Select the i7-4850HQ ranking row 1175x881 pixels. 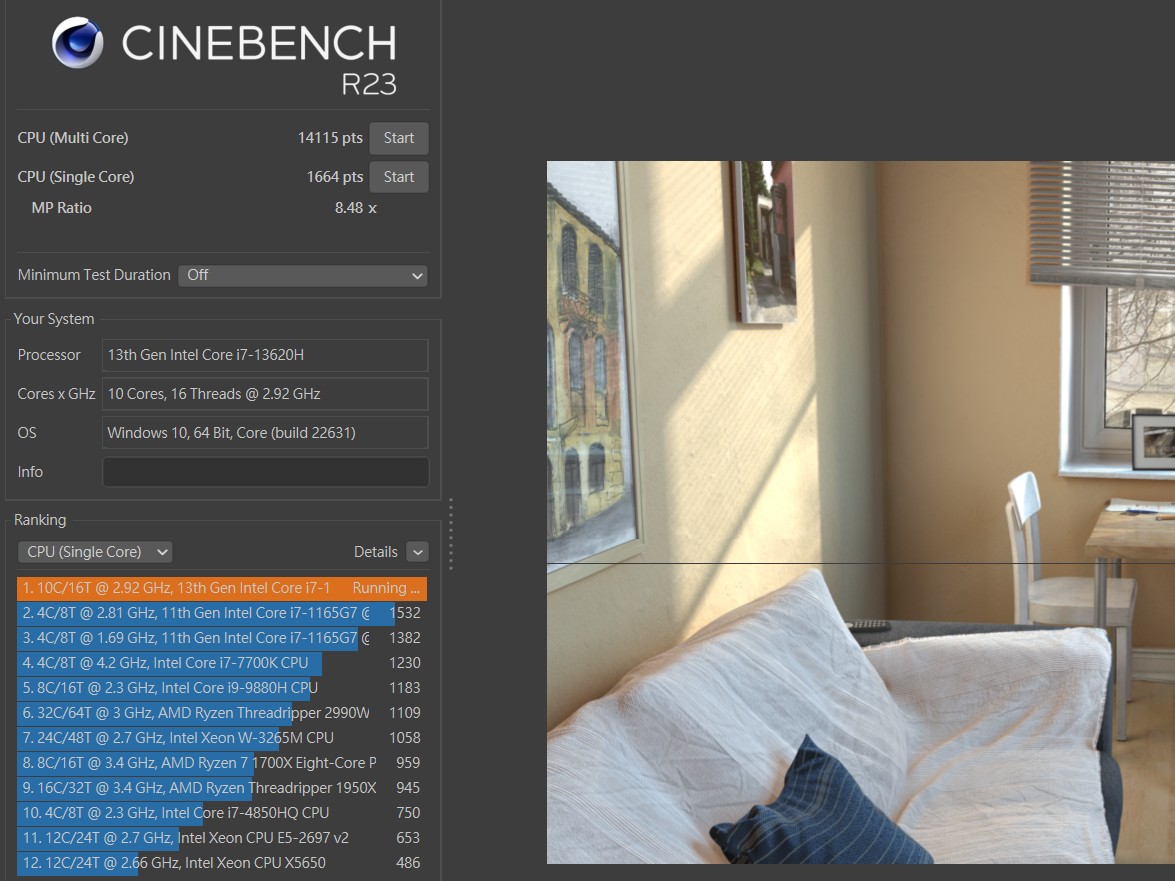tap(222, 813)
